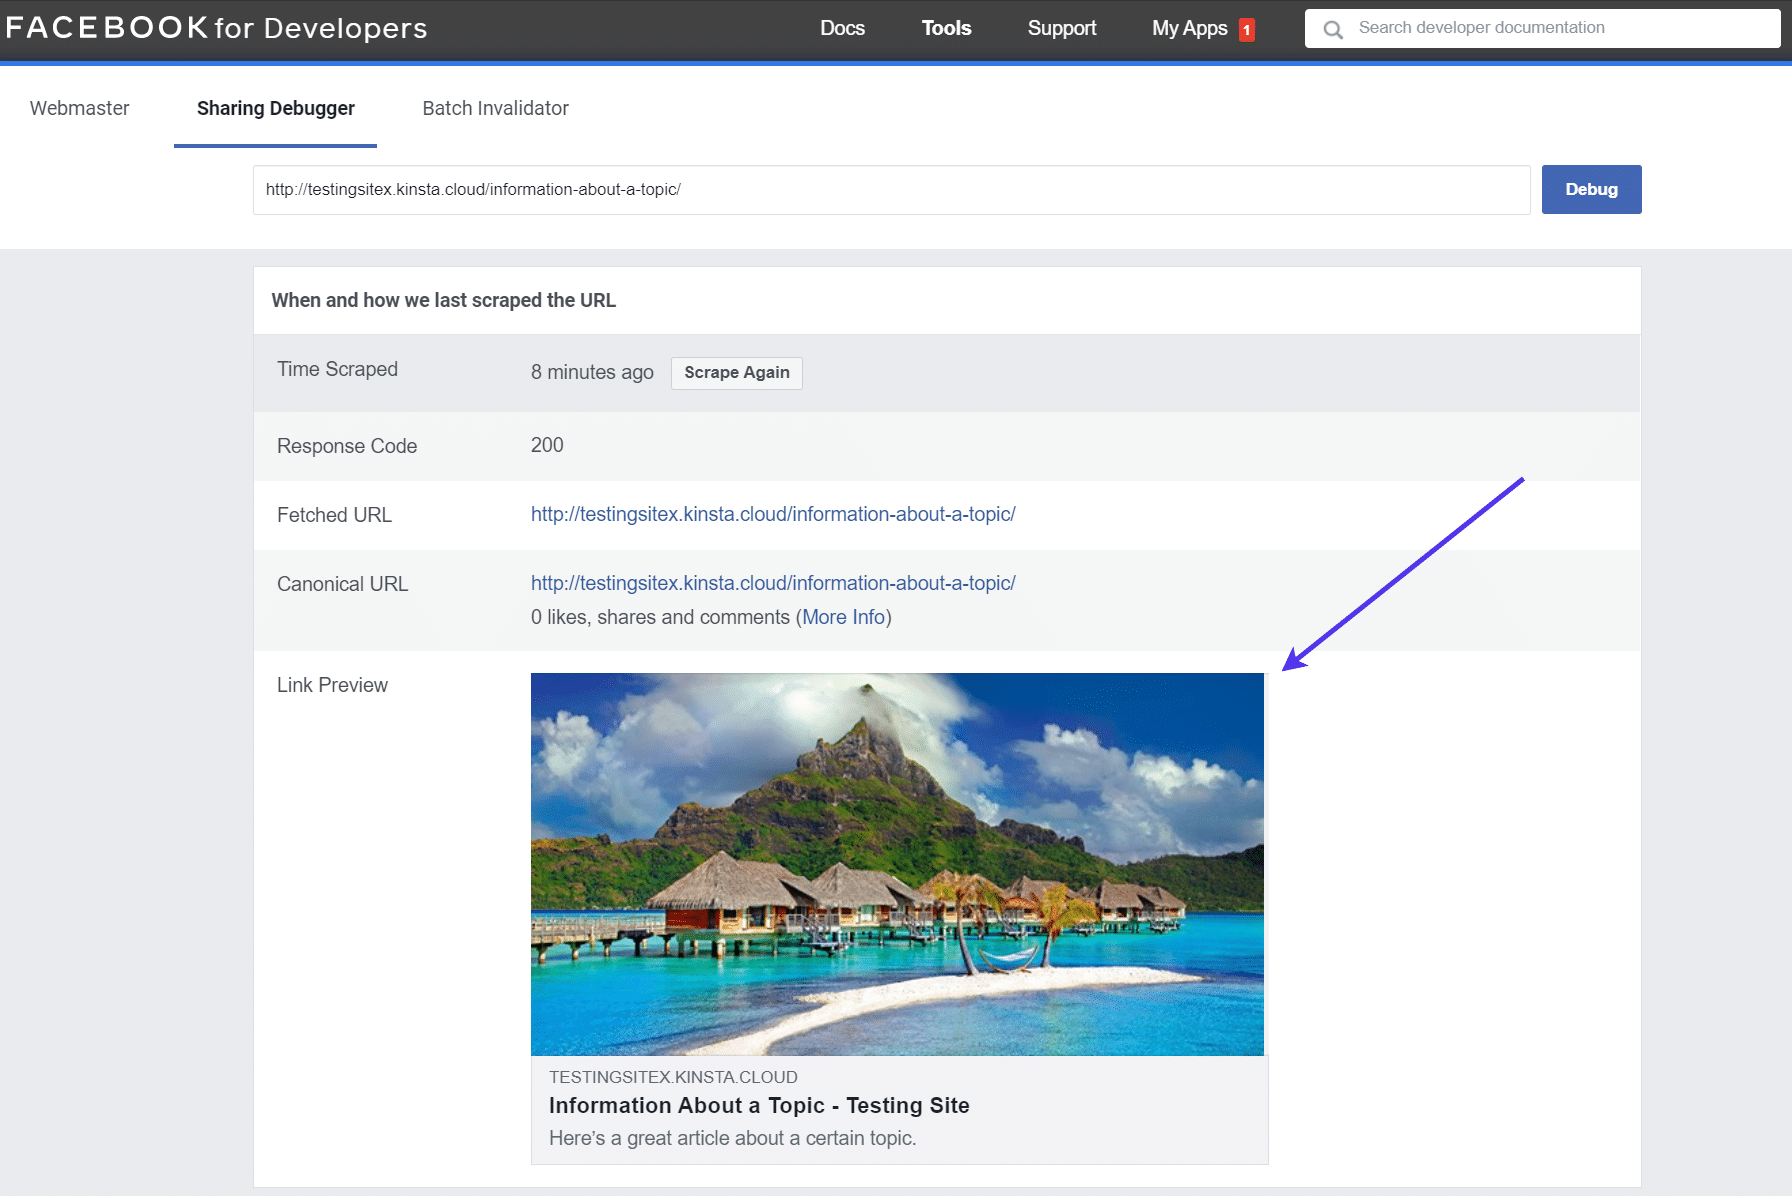Screen dimensions: 1792x1196
Task: Open the Information About a Topic preview headline
Action: [x=759, y=1105]
